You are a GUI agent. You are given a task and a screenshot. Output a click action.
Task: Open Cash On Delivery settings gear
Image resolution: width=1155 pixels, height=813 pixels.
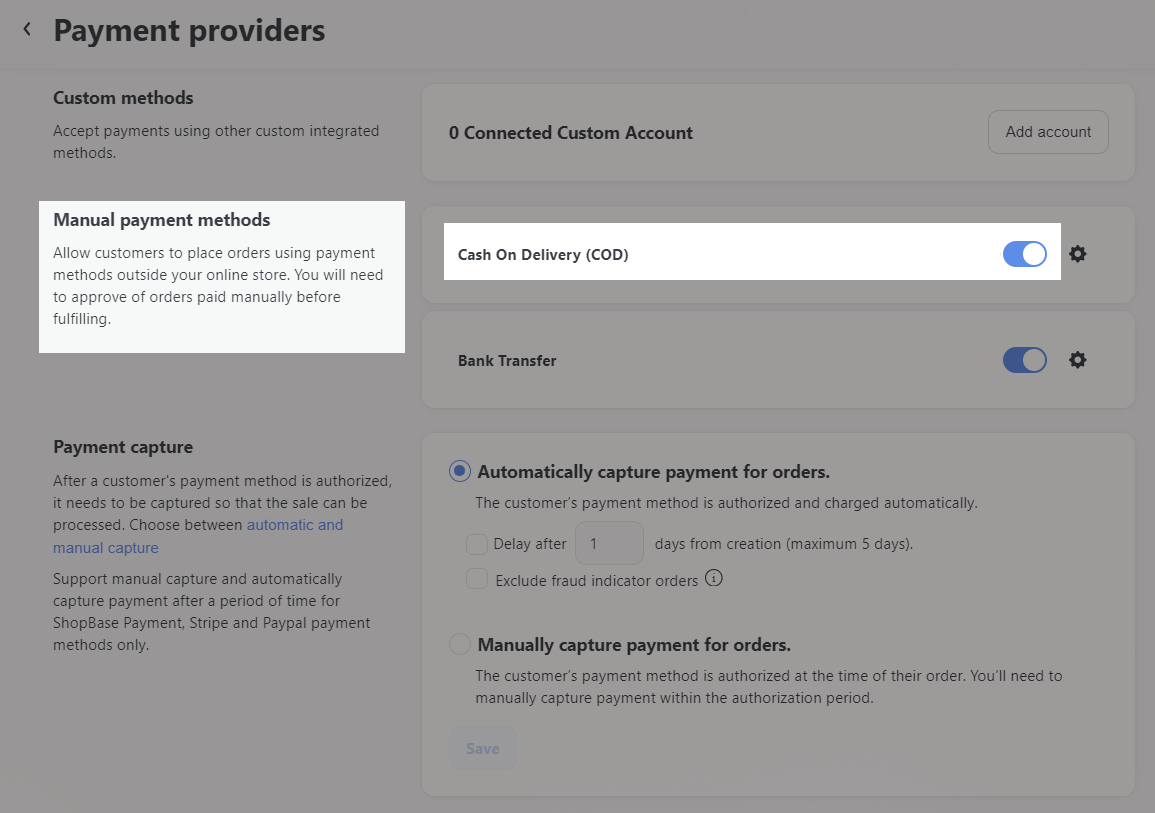pos(1078,254)
